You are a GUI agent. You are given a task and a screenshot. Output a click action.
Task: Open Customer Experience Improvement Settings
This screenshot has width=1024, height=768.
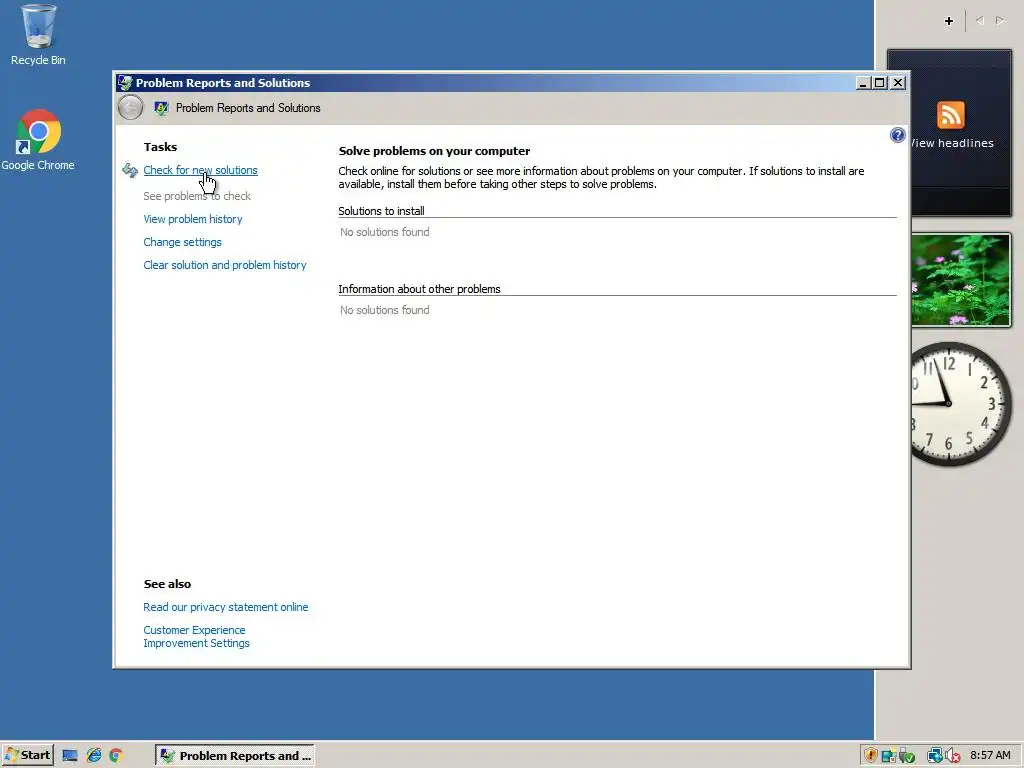coord(196,637)
